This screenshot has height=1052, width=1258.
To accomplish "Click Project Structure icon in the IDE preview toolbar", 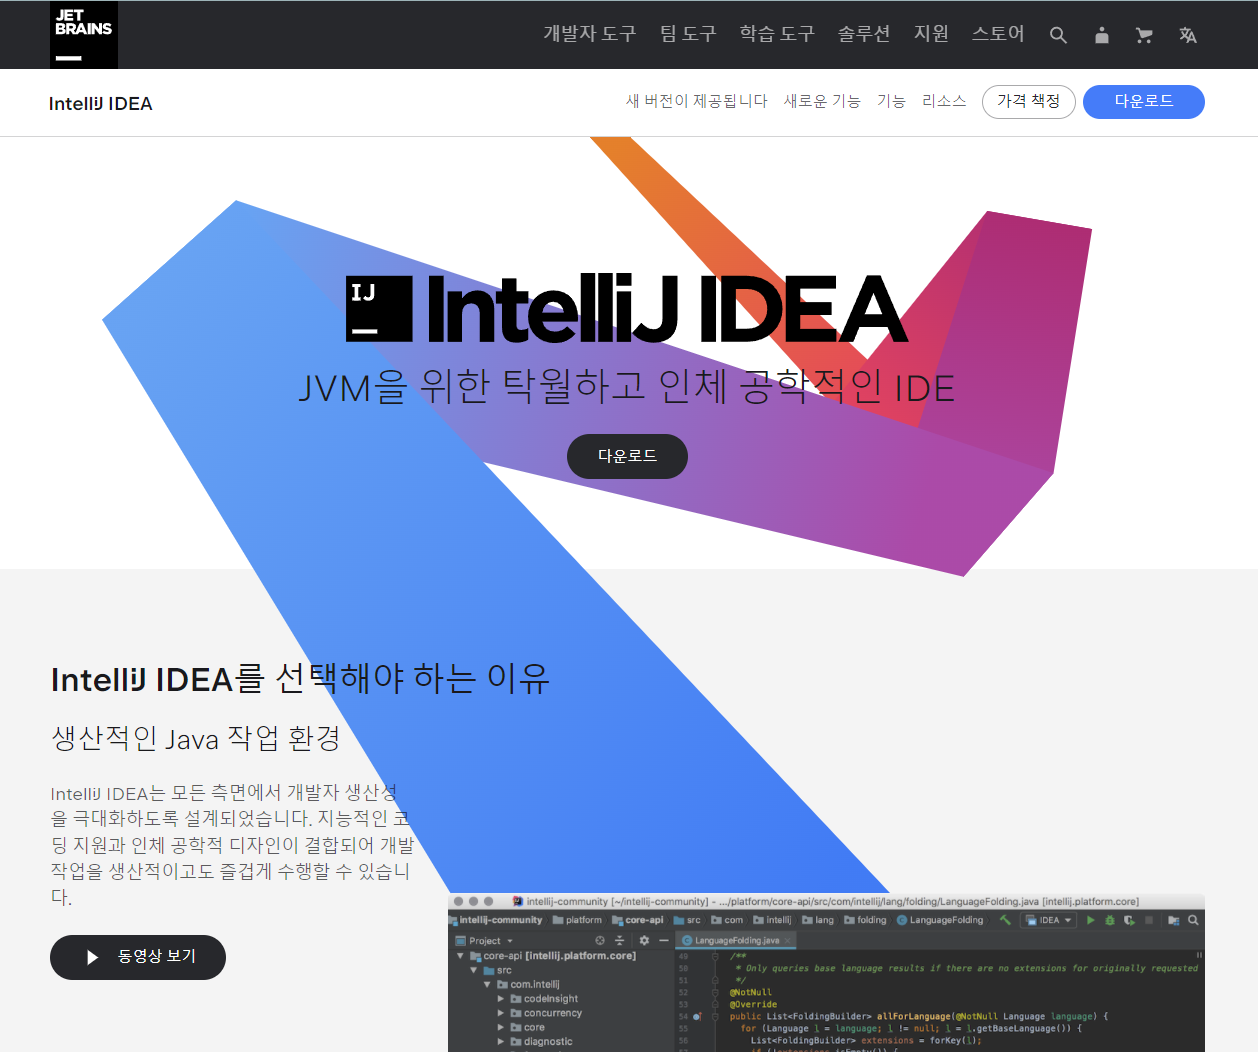I will 1174,920.
